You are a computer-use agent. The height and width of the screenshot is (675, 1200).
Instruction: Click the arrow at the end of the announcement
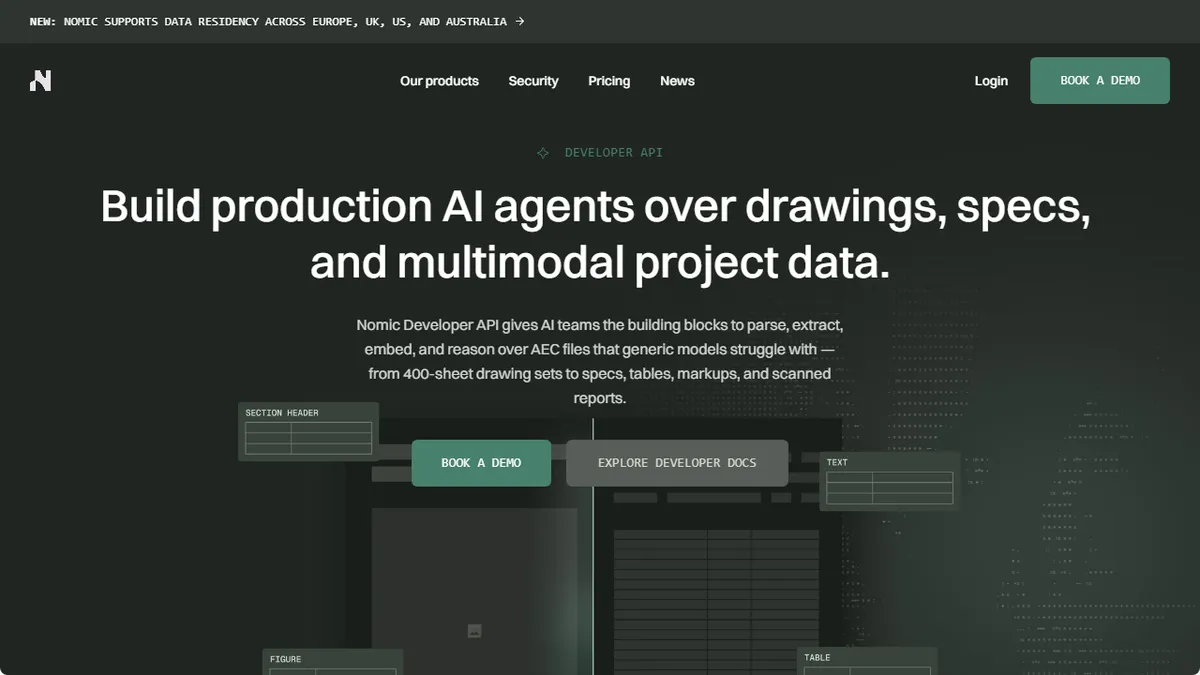point(520,21)
